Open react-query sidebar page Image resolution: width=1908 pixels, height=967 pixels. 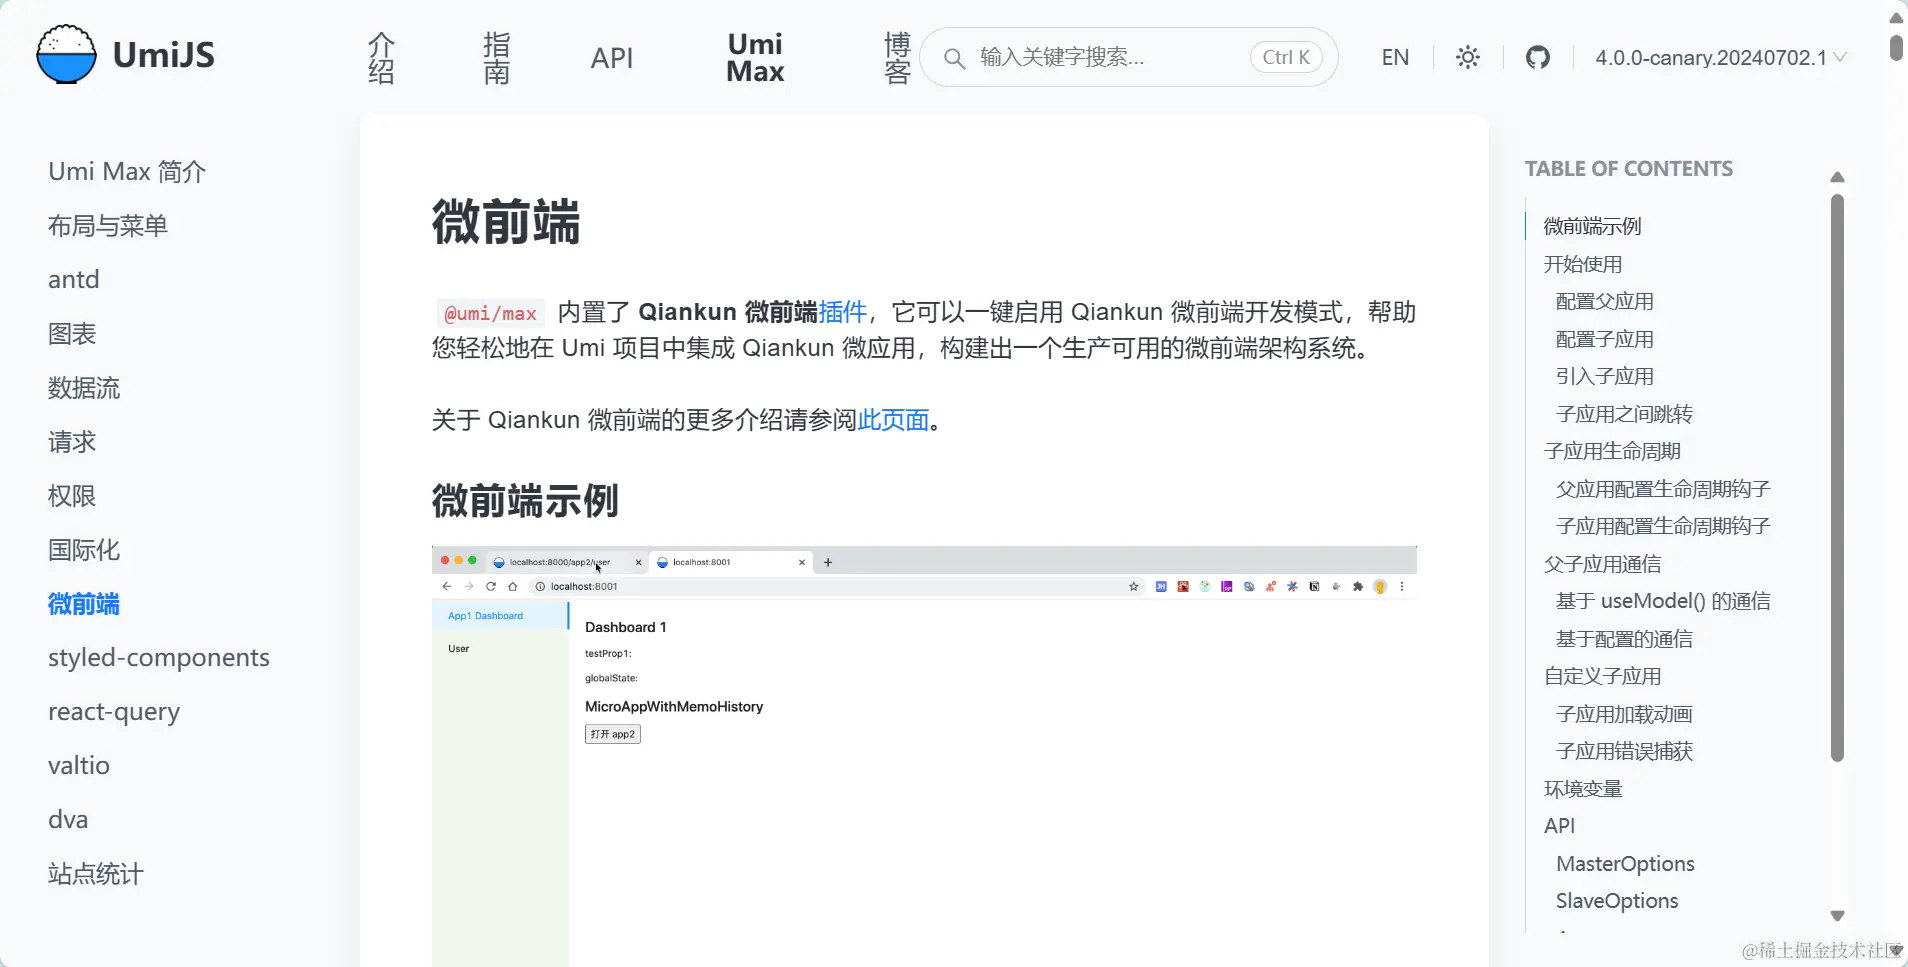[114, 712]
